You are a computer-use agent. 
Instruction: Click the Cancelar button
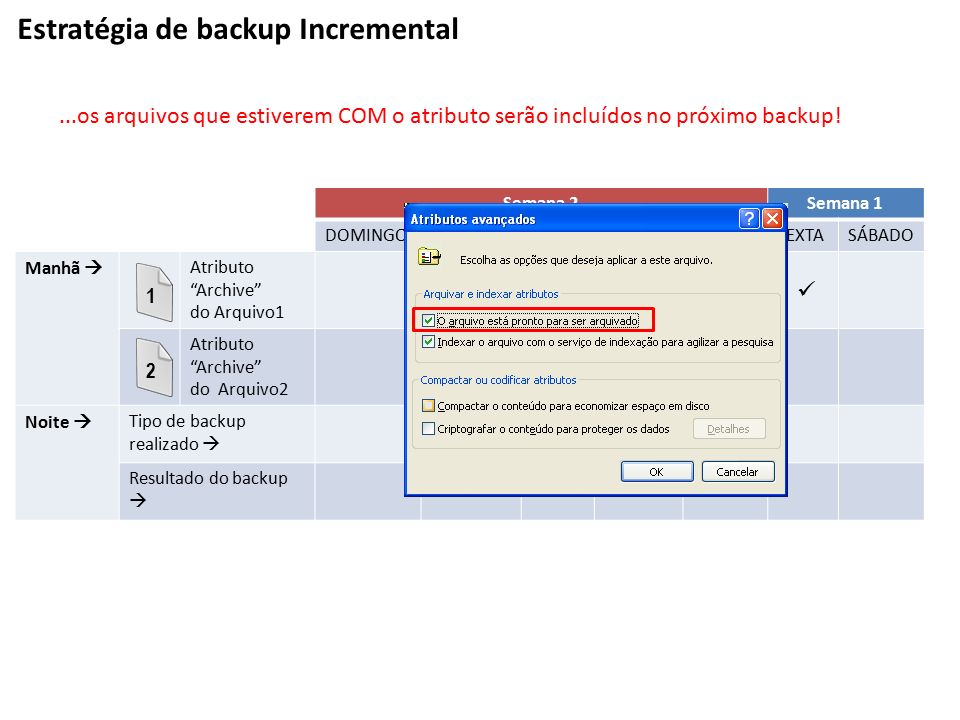coord(738,471)
